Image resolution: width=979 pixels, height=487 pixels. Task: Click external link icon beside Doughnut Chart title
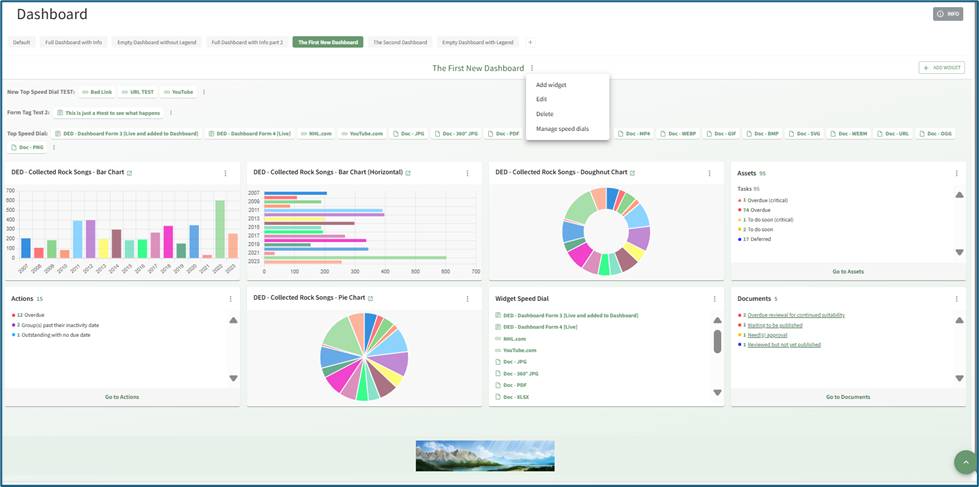pos(633,173)
